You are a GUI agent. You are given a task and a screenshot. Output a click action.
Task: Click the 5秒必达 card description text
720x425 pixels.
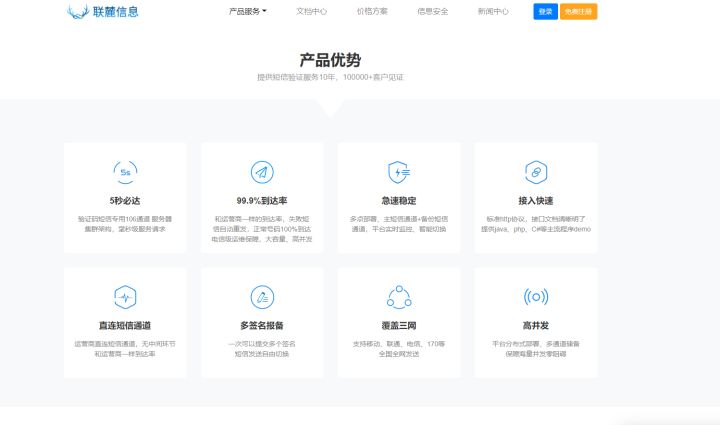click(125, 224)
